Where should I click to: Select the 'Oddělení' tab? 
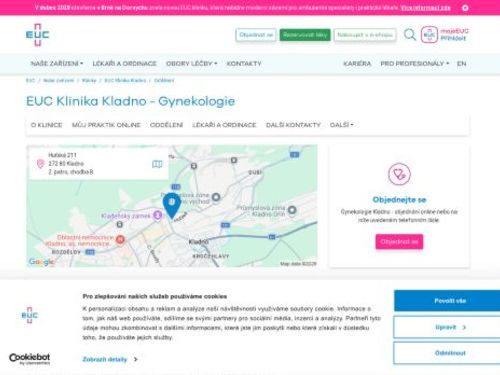[166, 125]
